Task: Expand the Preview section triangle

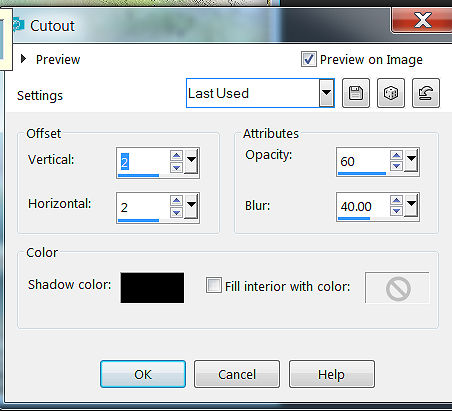Action: point(23,59)
